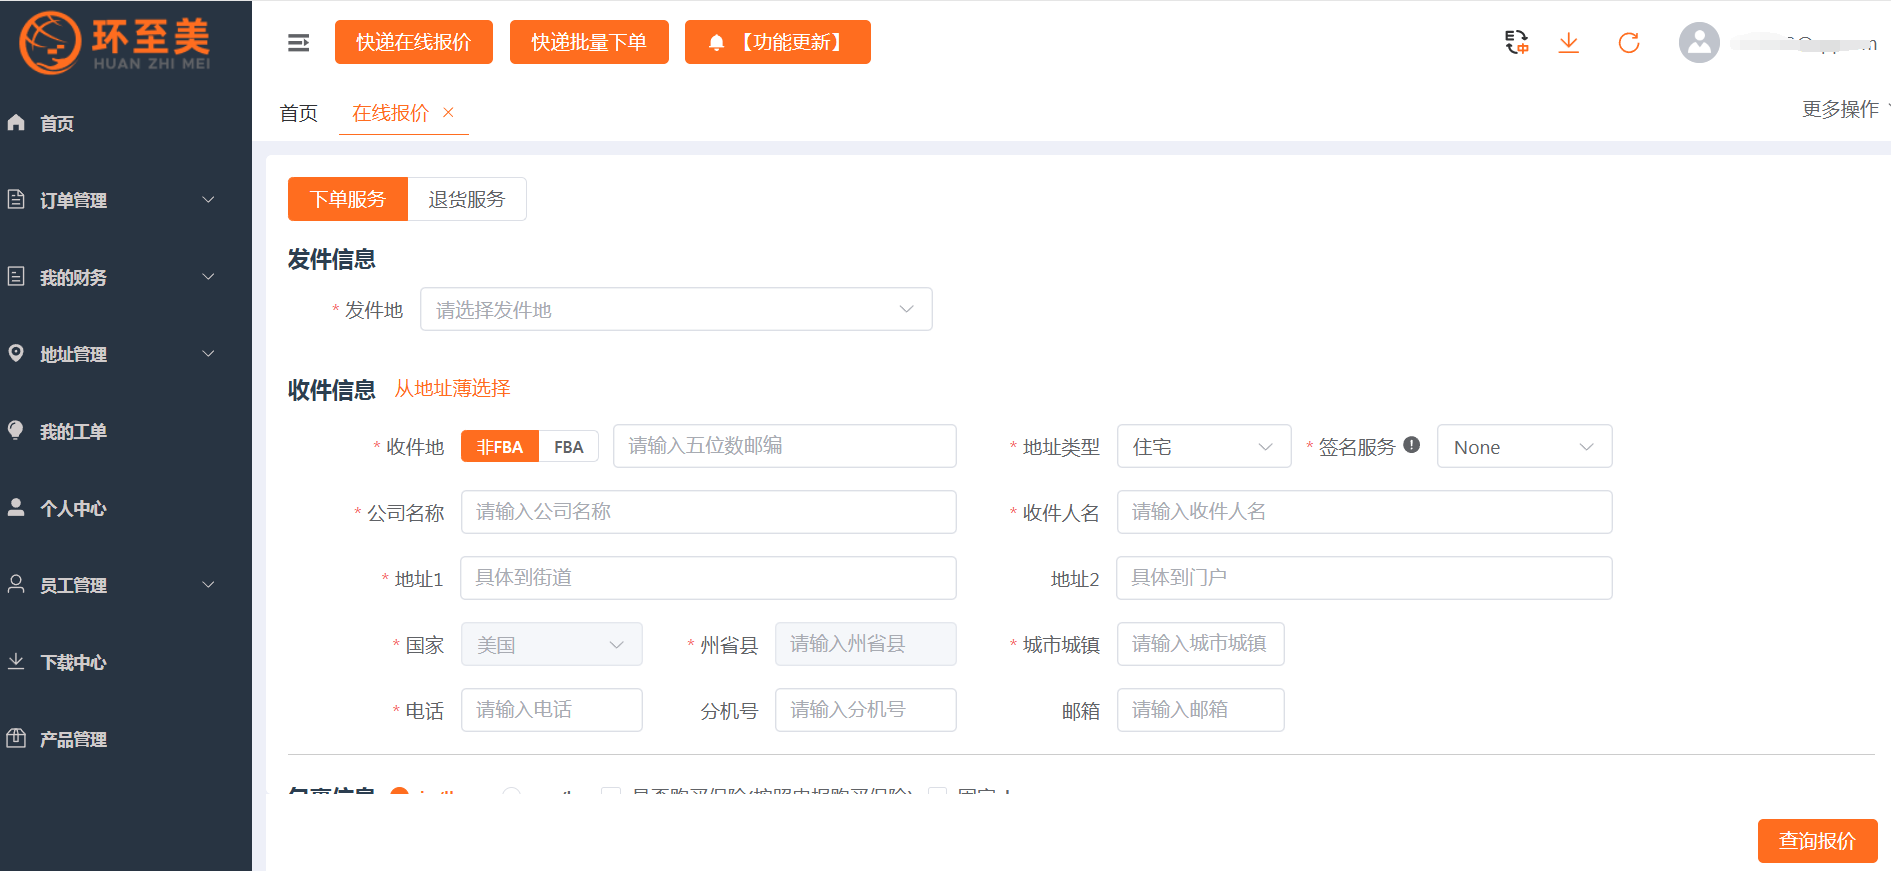Click the language translate icon in the header
Screen dimensions: 1891x871
tap(1516, 42)
